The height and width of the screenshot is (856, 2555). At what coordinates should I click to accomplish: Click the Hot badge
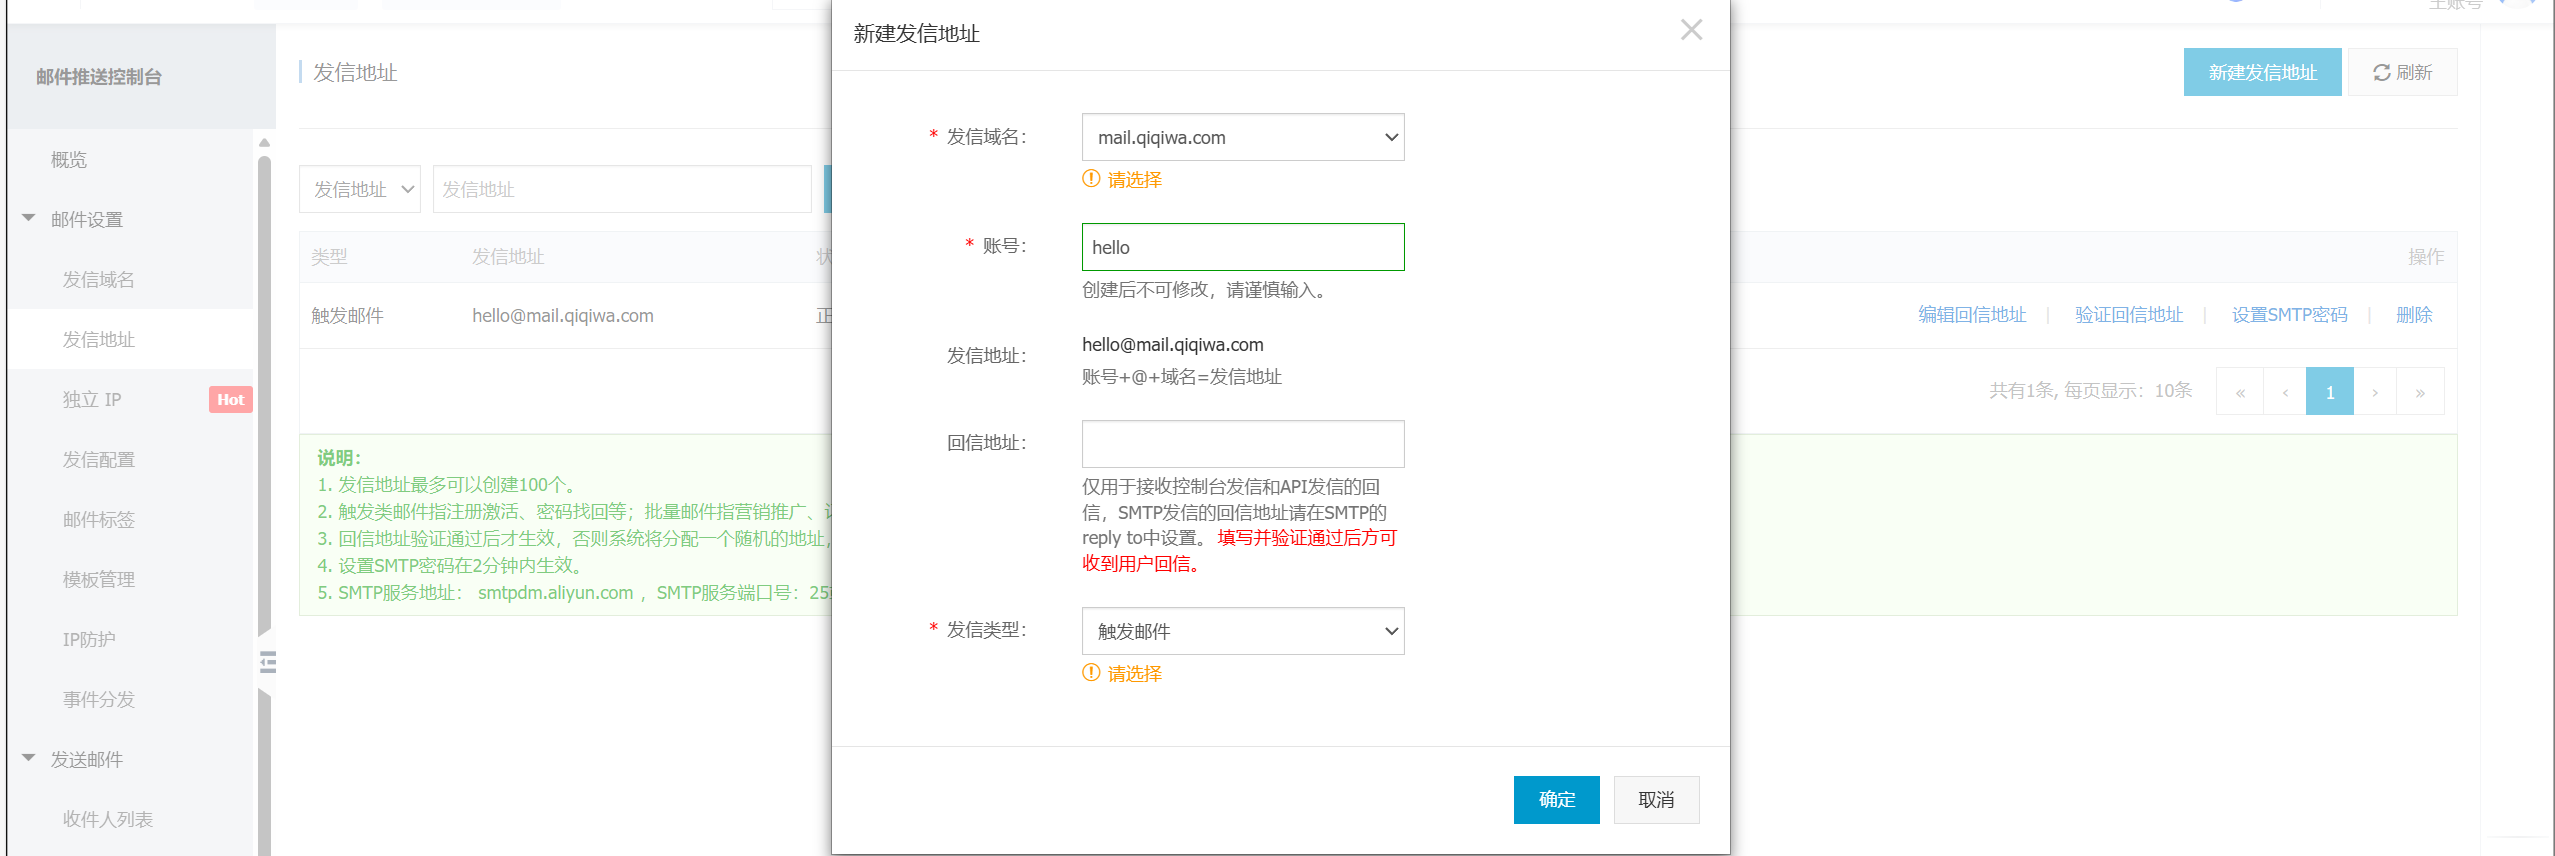(x=231, y=400)
